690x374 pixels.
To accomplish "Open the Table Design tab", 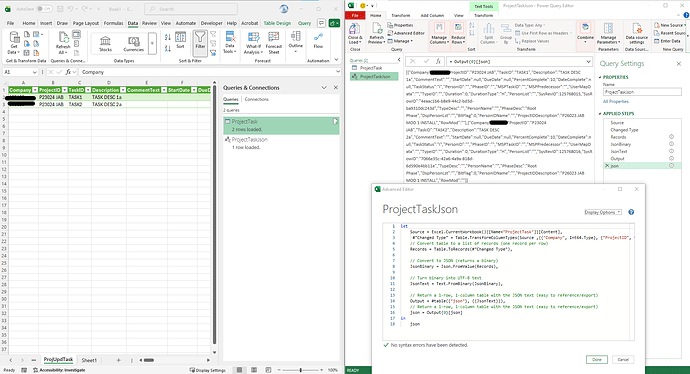I will coord(277,23).
